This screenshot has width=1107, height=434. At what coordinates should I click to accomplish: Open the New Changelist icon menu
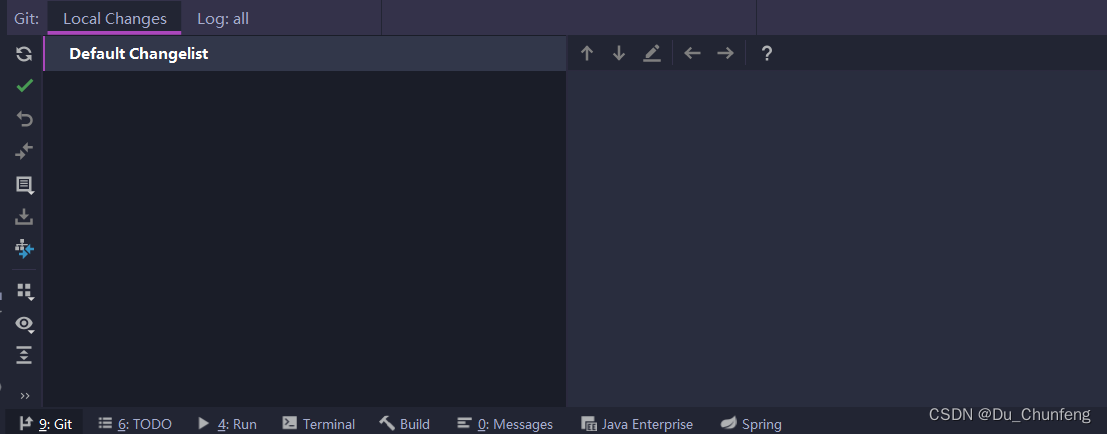click(24, 185)
